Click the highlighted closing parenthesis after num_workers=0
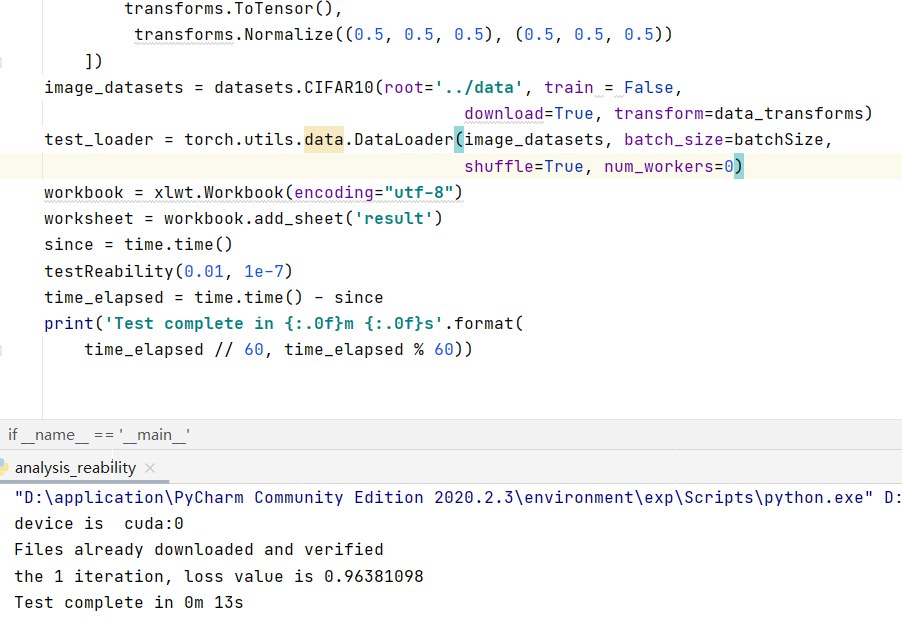Screen dimensions: 902x618 (738, 166)
